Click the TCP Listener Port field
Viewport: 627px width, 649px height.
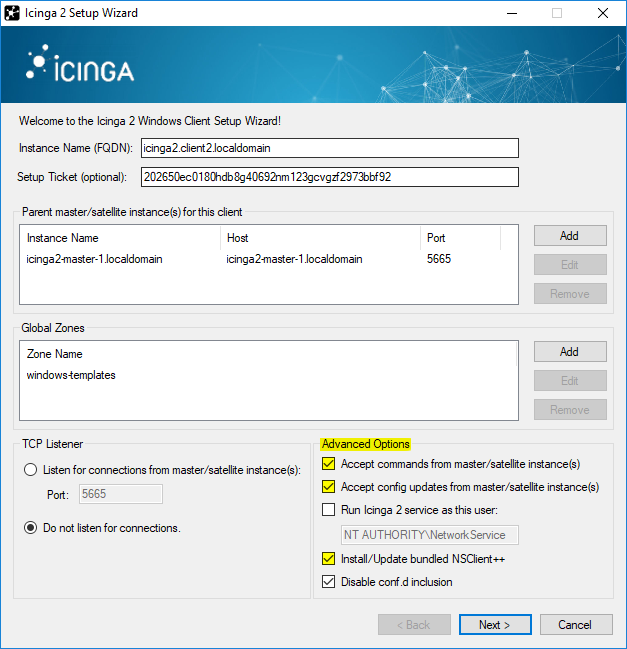click(x=121, y=494)
